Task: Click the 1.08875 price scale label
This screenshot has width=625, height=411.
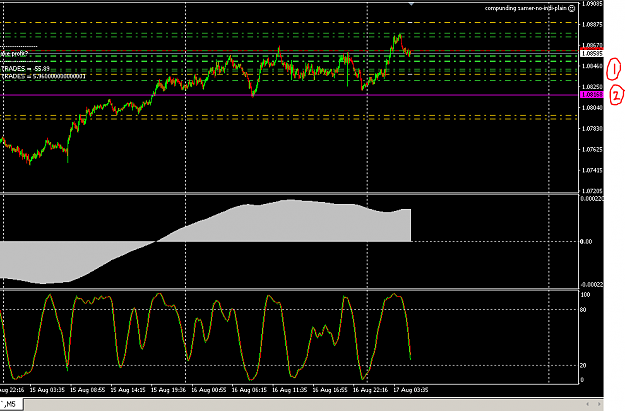Action: (x=592, y=24)
